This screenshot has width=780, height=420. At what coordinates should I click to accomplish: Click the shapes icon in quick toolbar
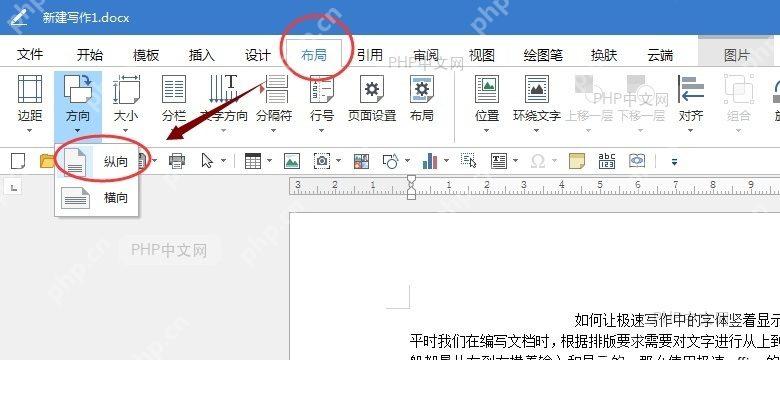tap(390, 161)
